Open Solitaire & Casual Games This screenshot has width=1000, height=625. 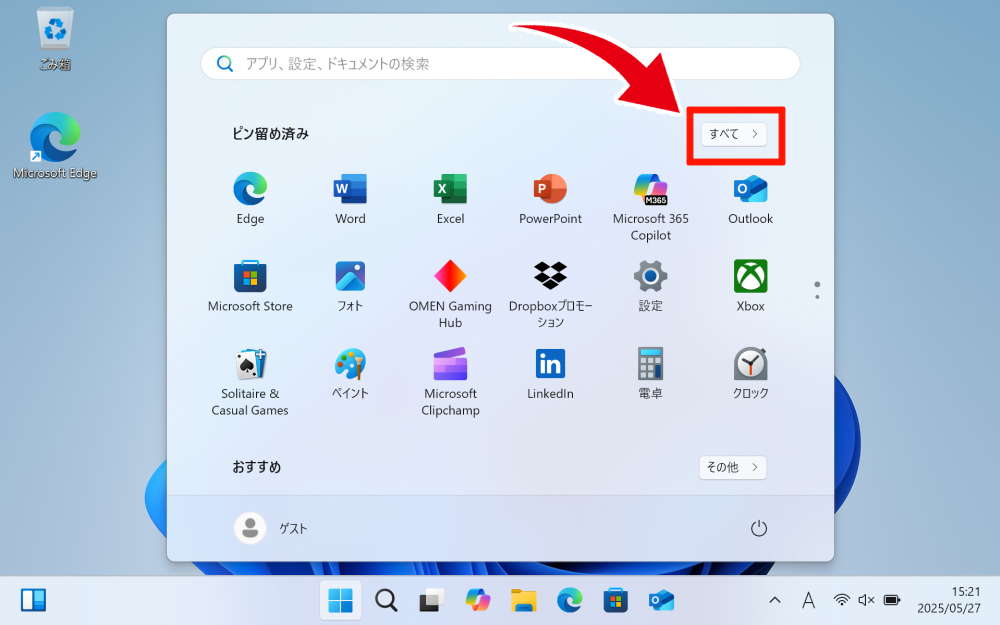click(x=250, y=381)
